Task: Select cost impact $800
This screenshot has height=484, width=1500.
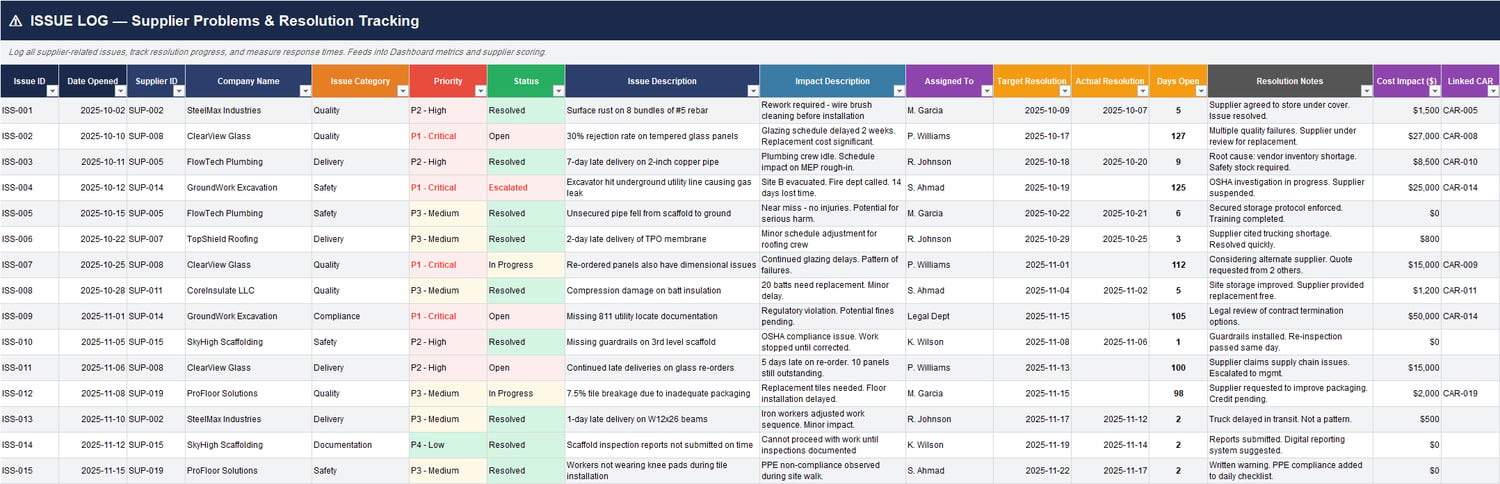Action: coord(1407,239)
